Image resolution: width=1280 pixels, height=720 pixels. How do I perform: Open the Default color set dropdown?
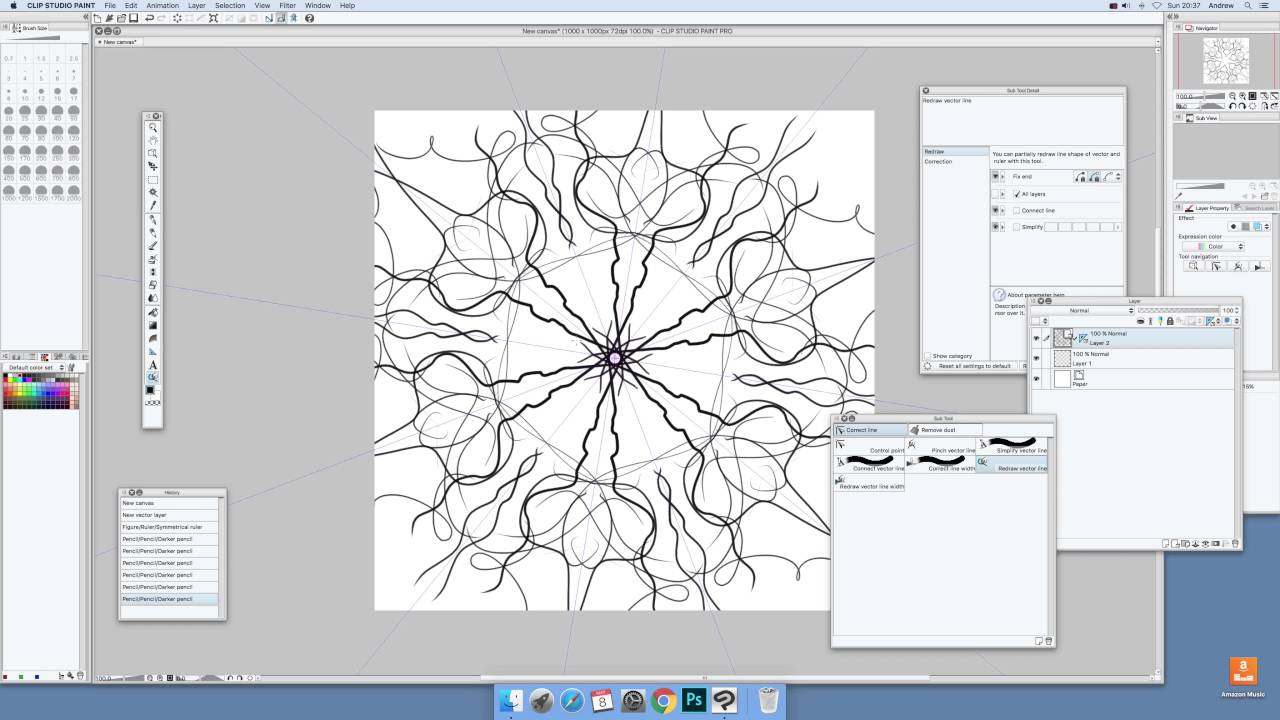35,367
